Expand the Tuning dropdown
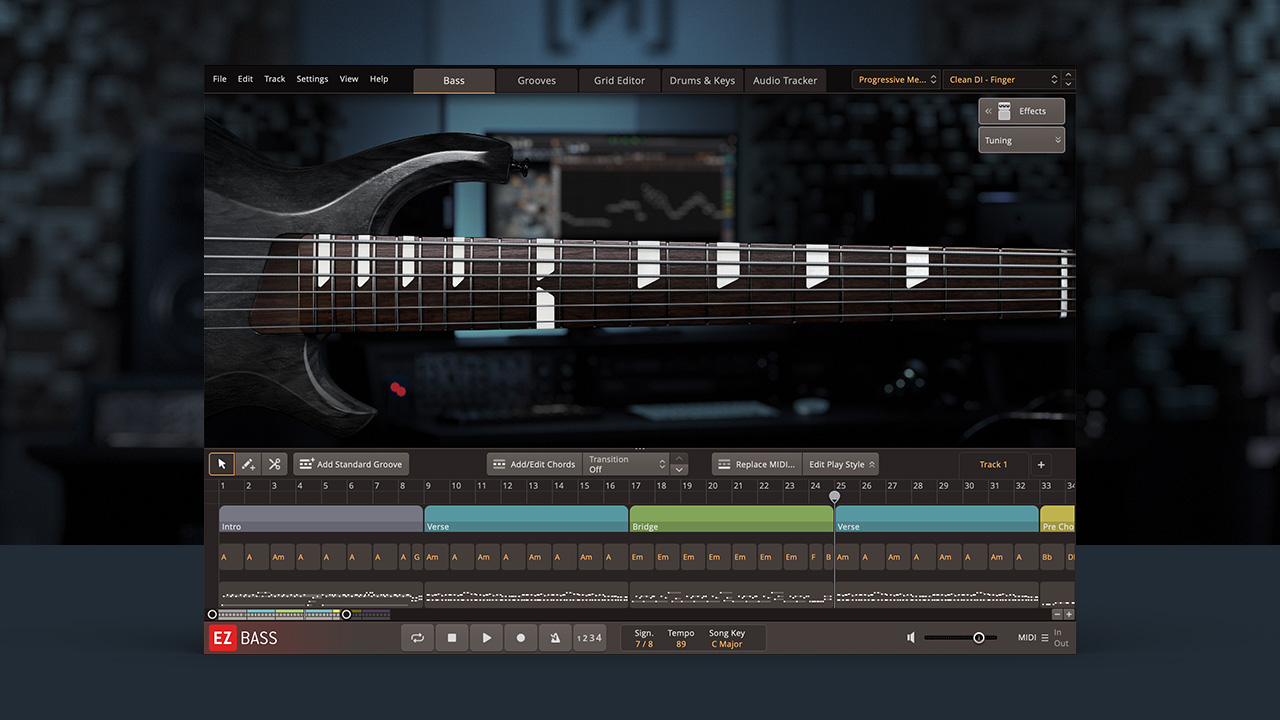This screenshot has height=720, width=1280. click(1022, 141)
